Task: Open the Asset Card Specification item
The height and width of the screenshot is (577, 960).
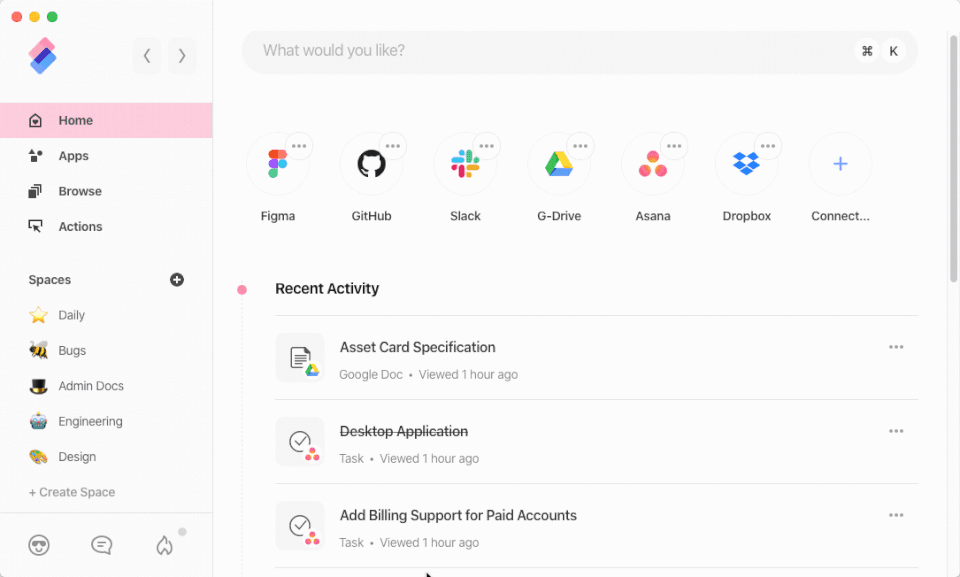Action: tap(596, 358)
